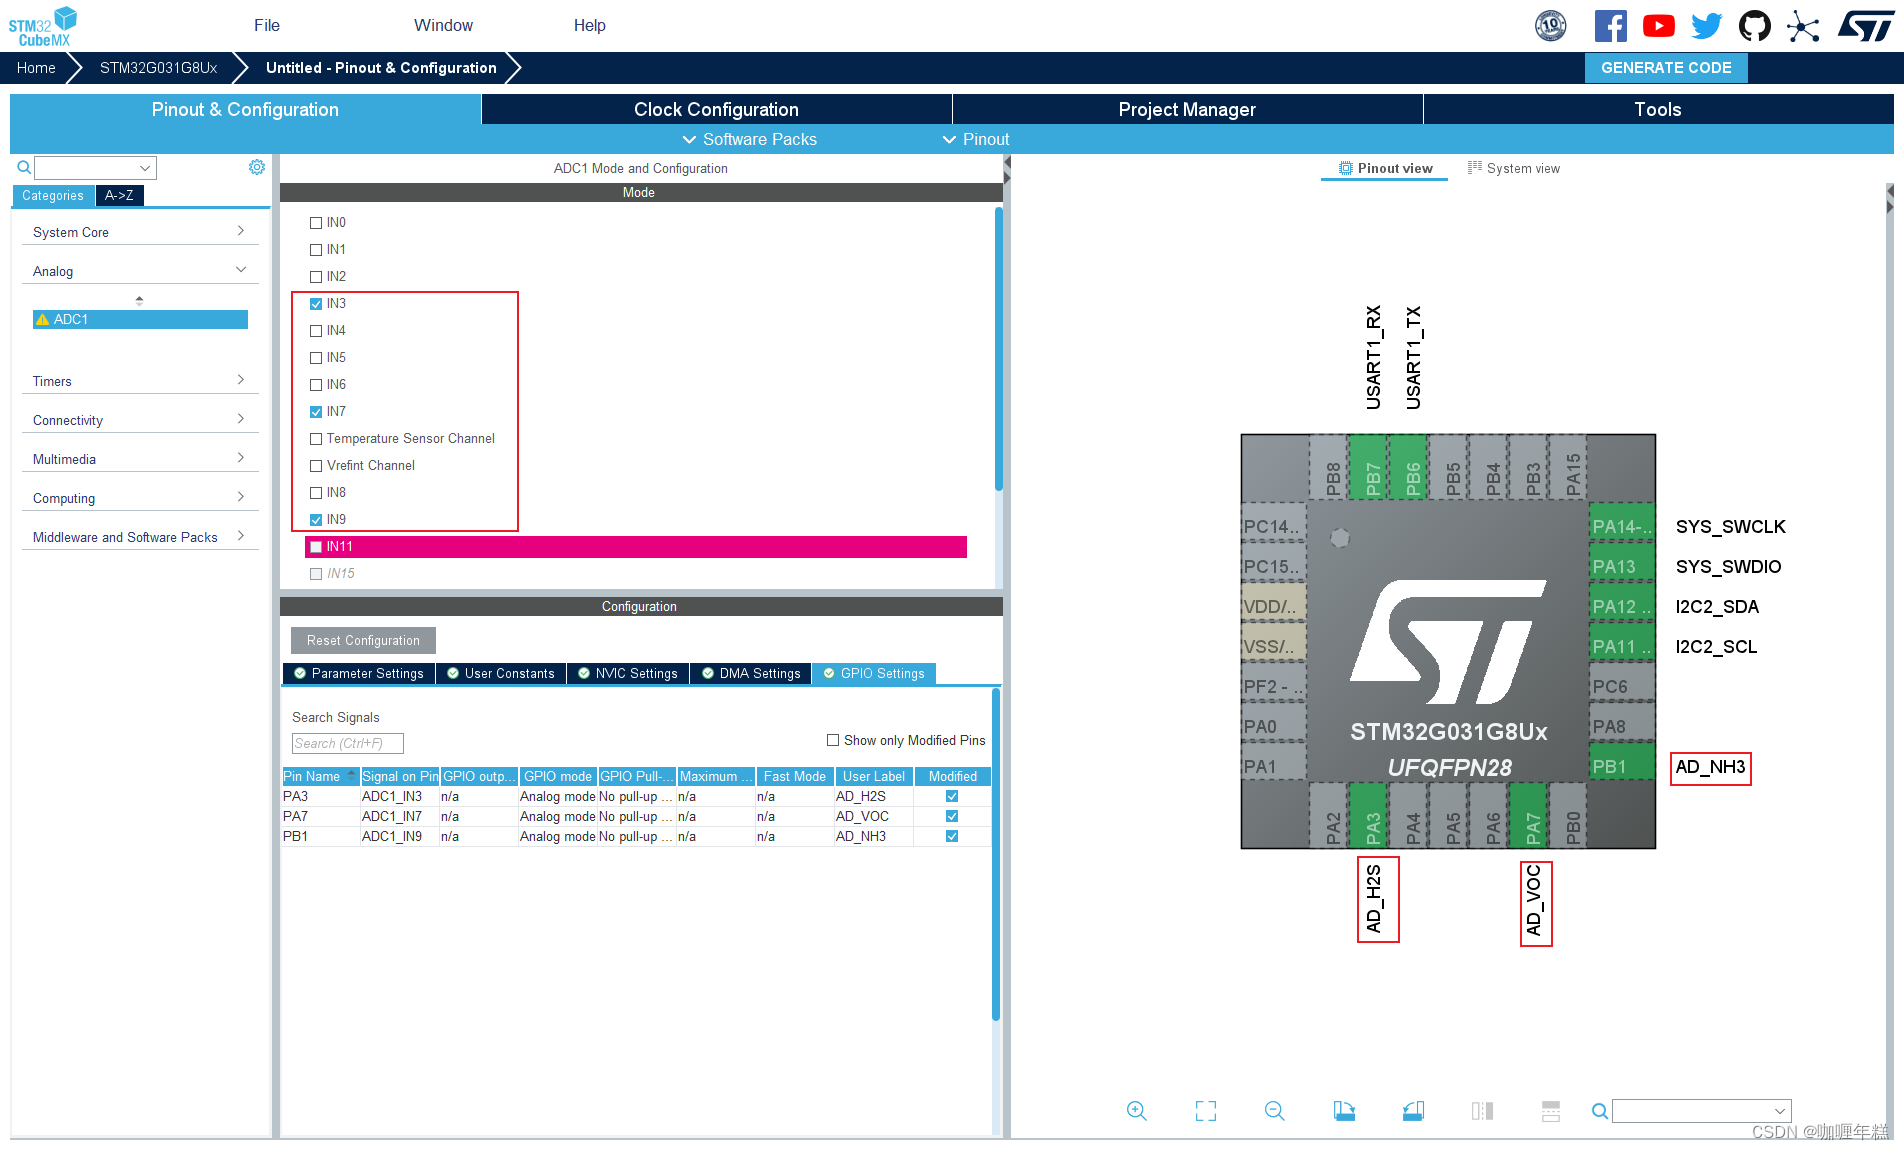
Task: Click the STM32G031G8Ux breadcrumb
Action: pyautogui.click(x=158, y=68)
